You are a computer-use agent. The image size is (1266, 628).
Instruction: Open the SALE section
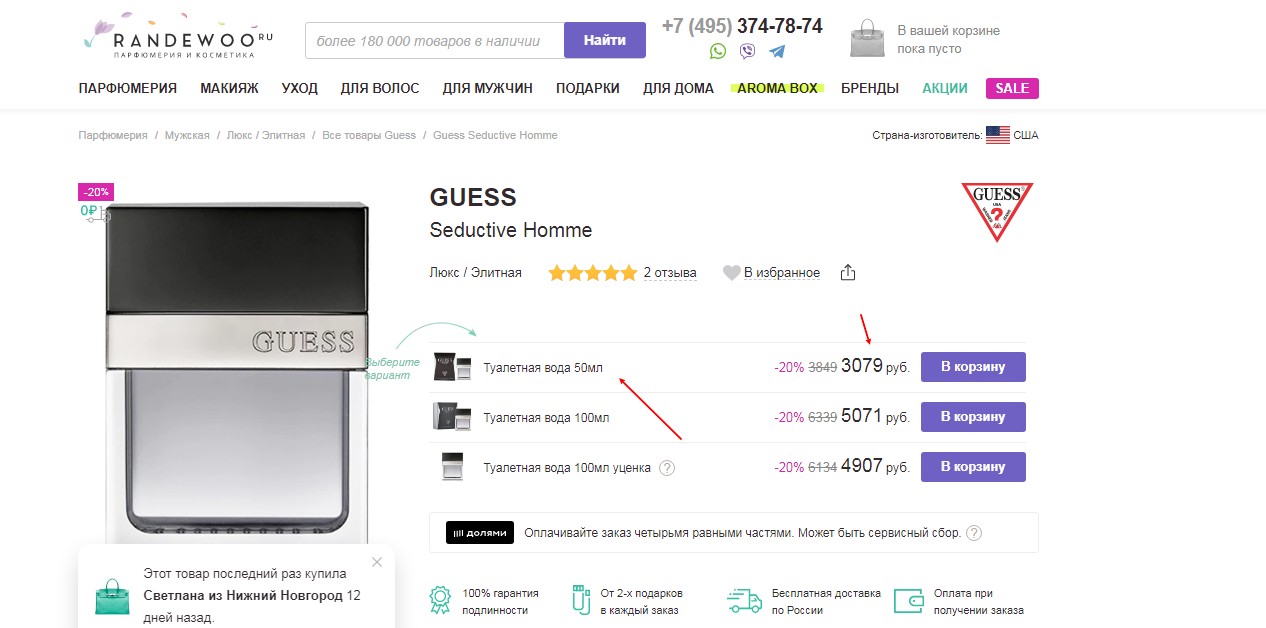1012,88
